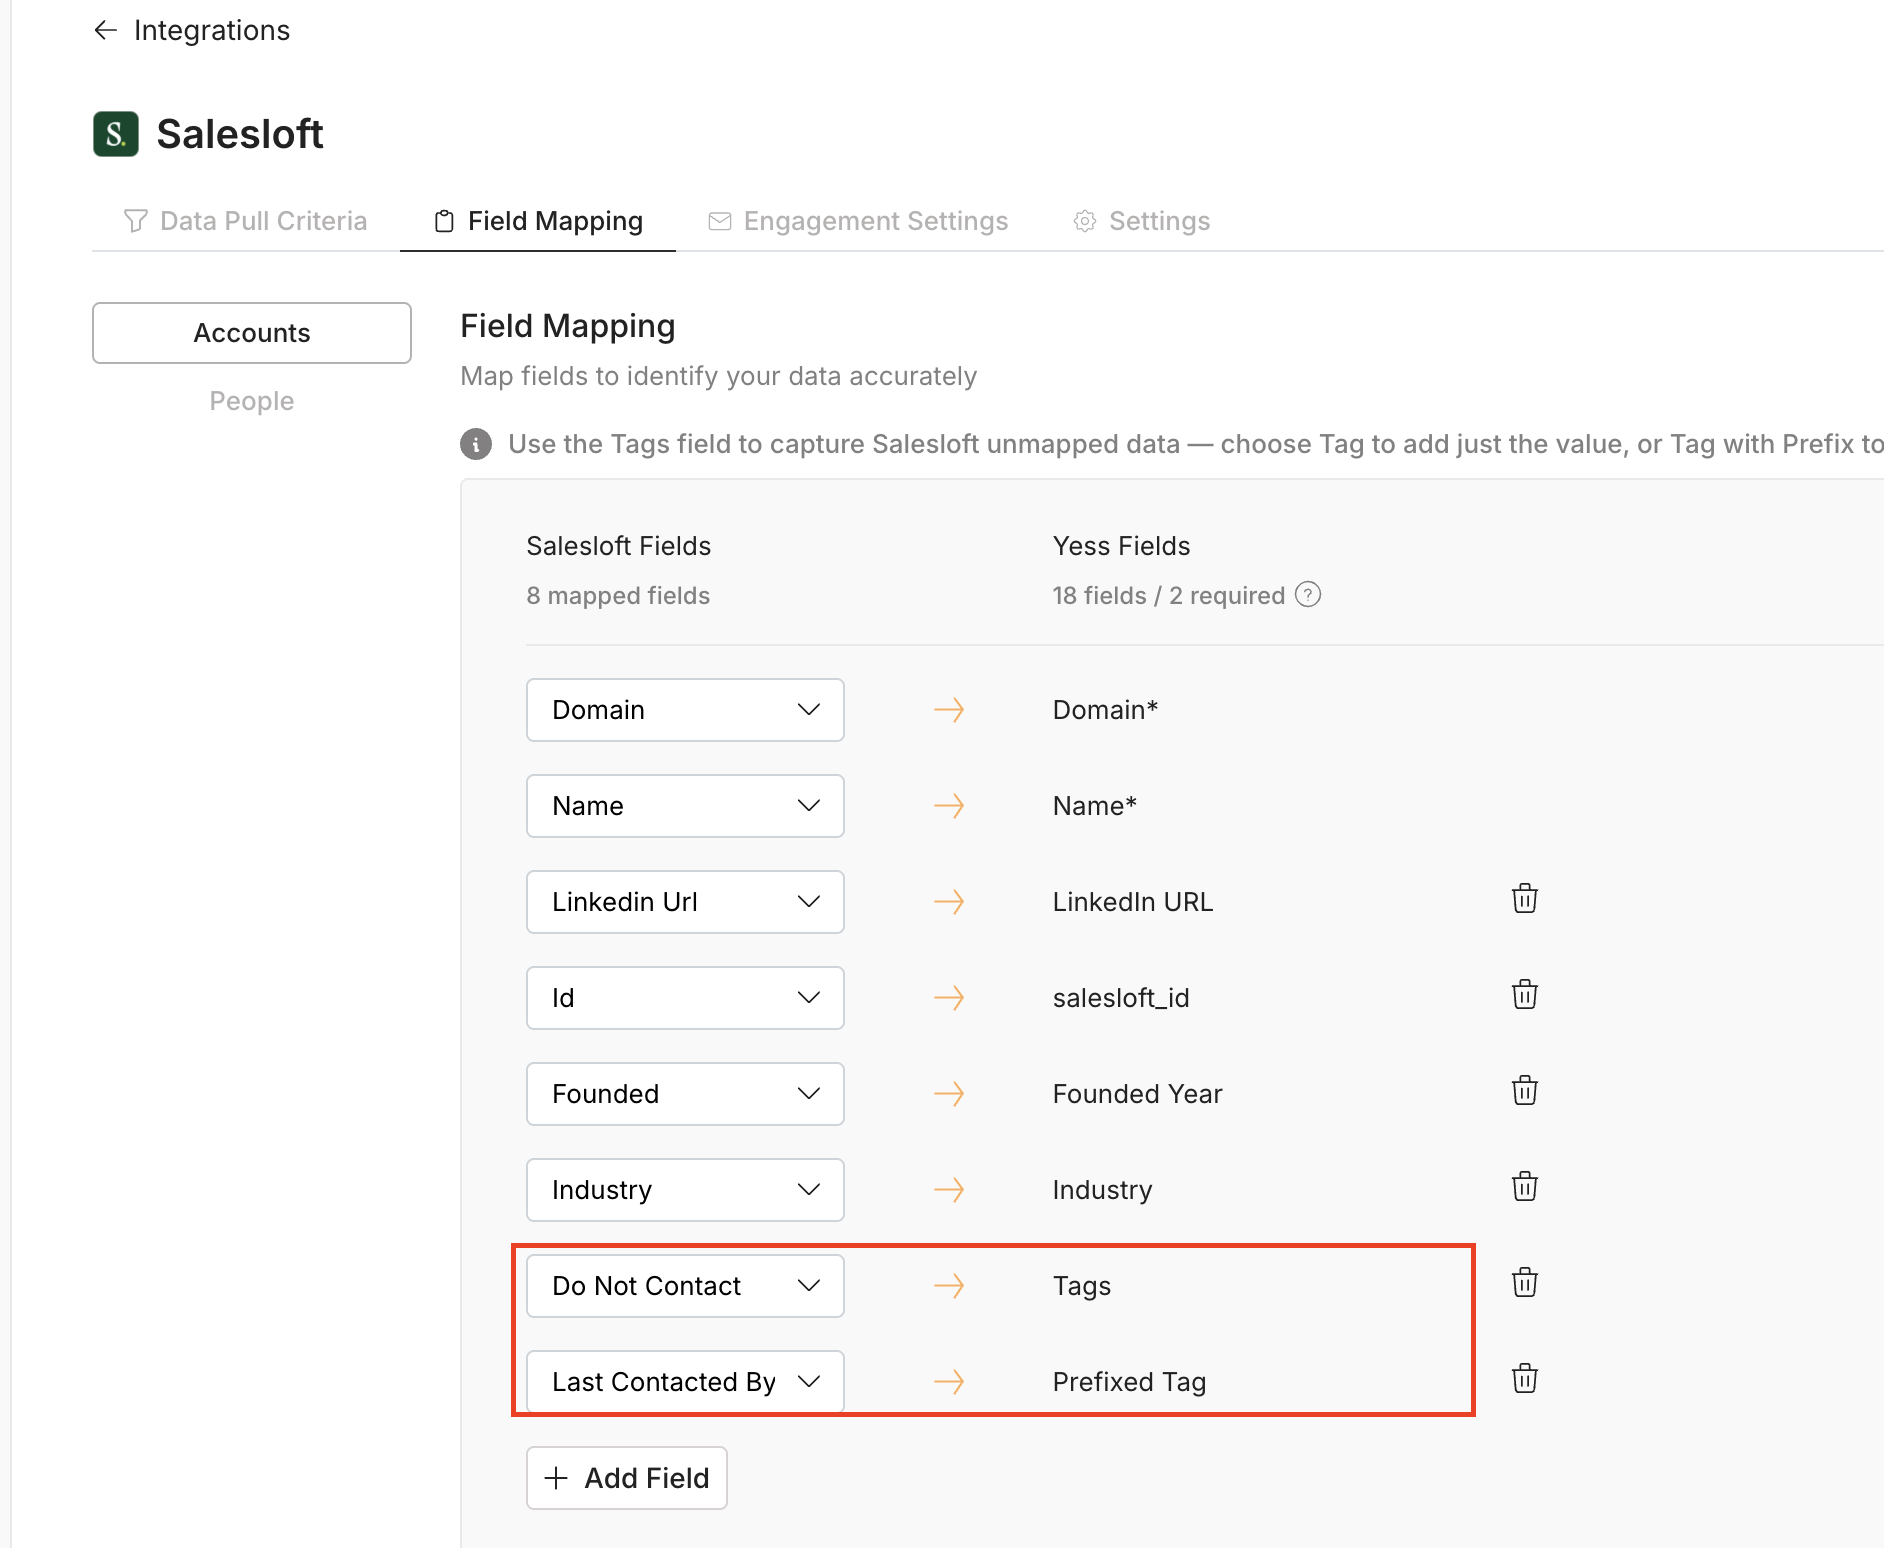Image resolution: width=1884 pixels, height=1548 pixels.
Task: Click the Field Mapping section heading
Action: [x=568, y=326]
